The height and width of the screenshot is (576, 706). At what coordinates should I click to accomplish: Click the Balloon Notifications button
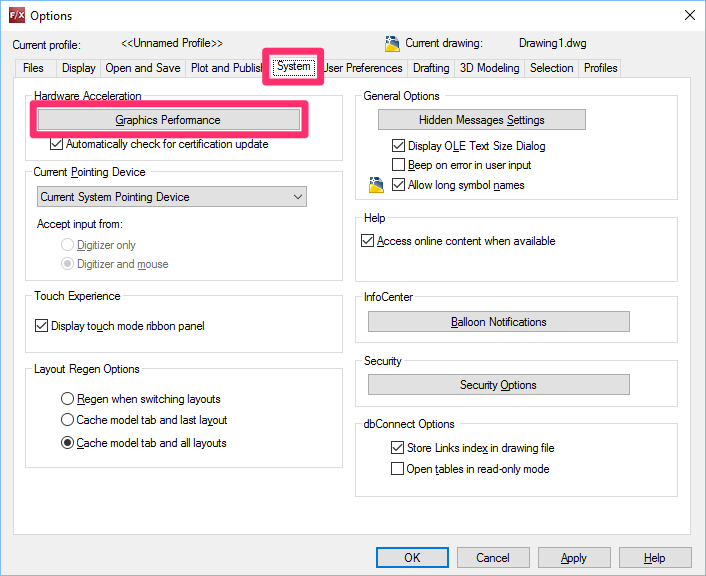click(498, 322)
